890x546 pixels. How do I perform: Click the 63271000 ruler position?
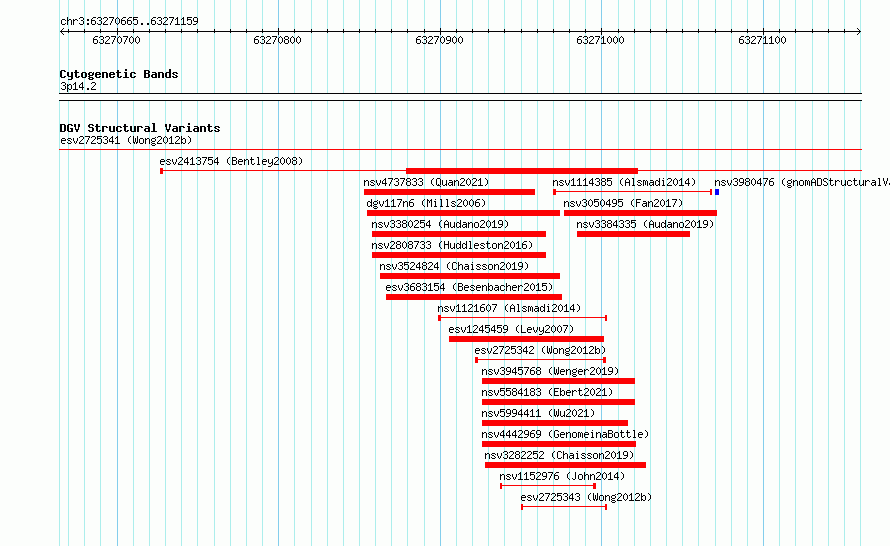[x=601, y=40]
